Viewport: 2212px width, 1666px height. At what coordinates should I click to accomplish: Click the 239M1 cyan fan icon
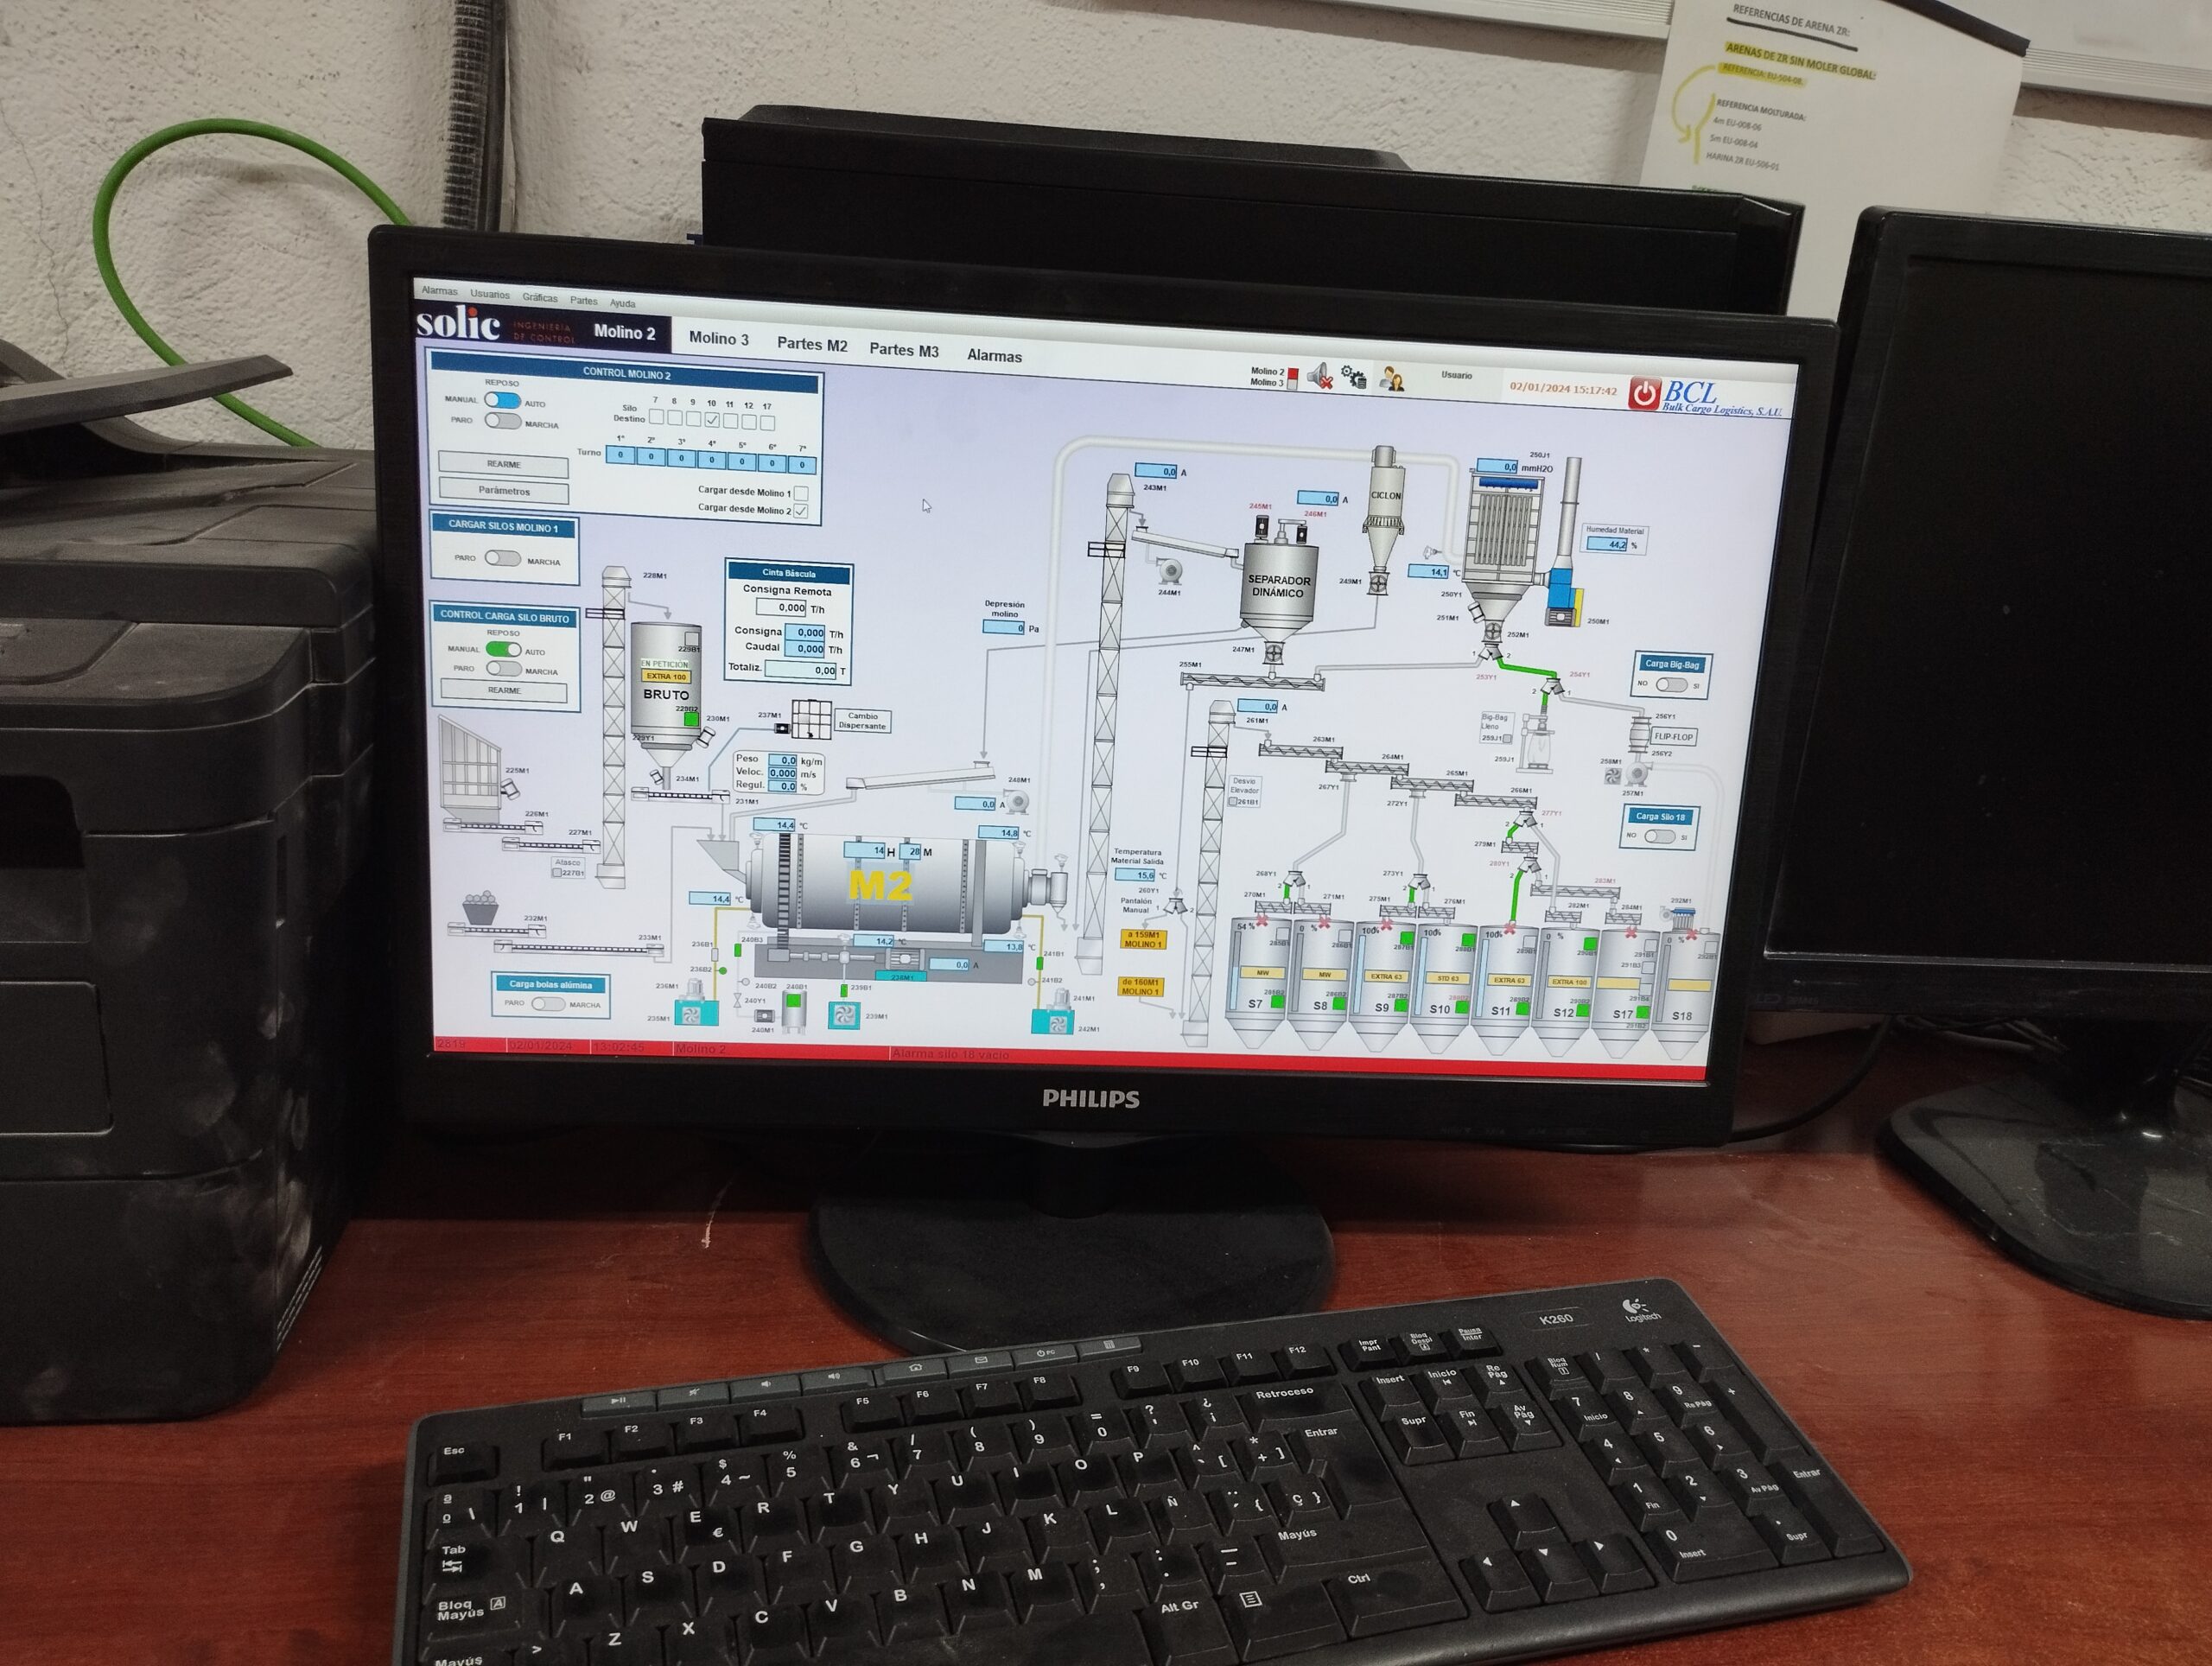pyautogui.click(x=845, y=1015)
